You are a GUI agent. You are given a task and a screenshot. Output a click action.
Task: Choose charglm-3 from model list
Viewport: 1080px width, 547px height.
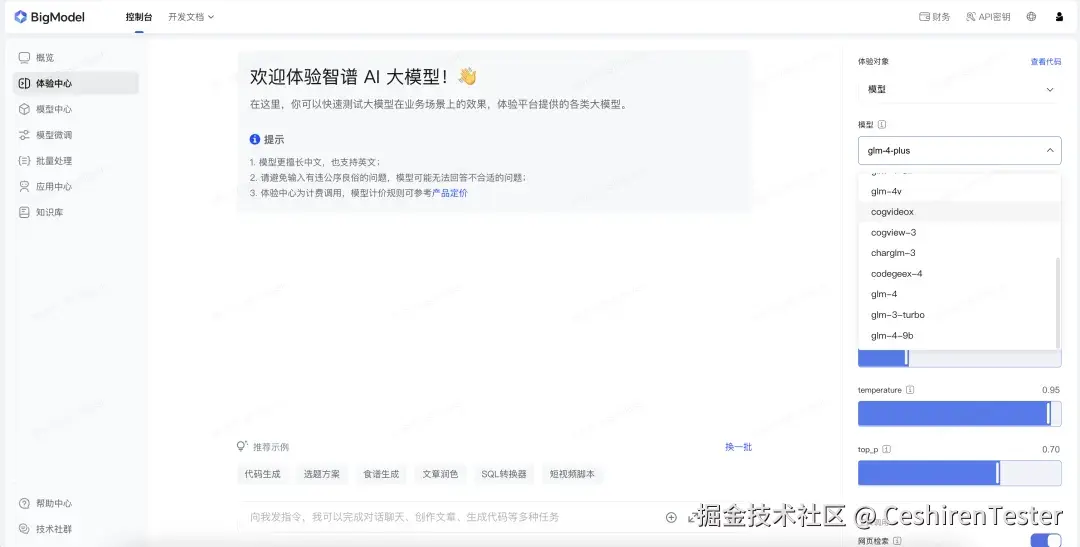pos(959,253)
